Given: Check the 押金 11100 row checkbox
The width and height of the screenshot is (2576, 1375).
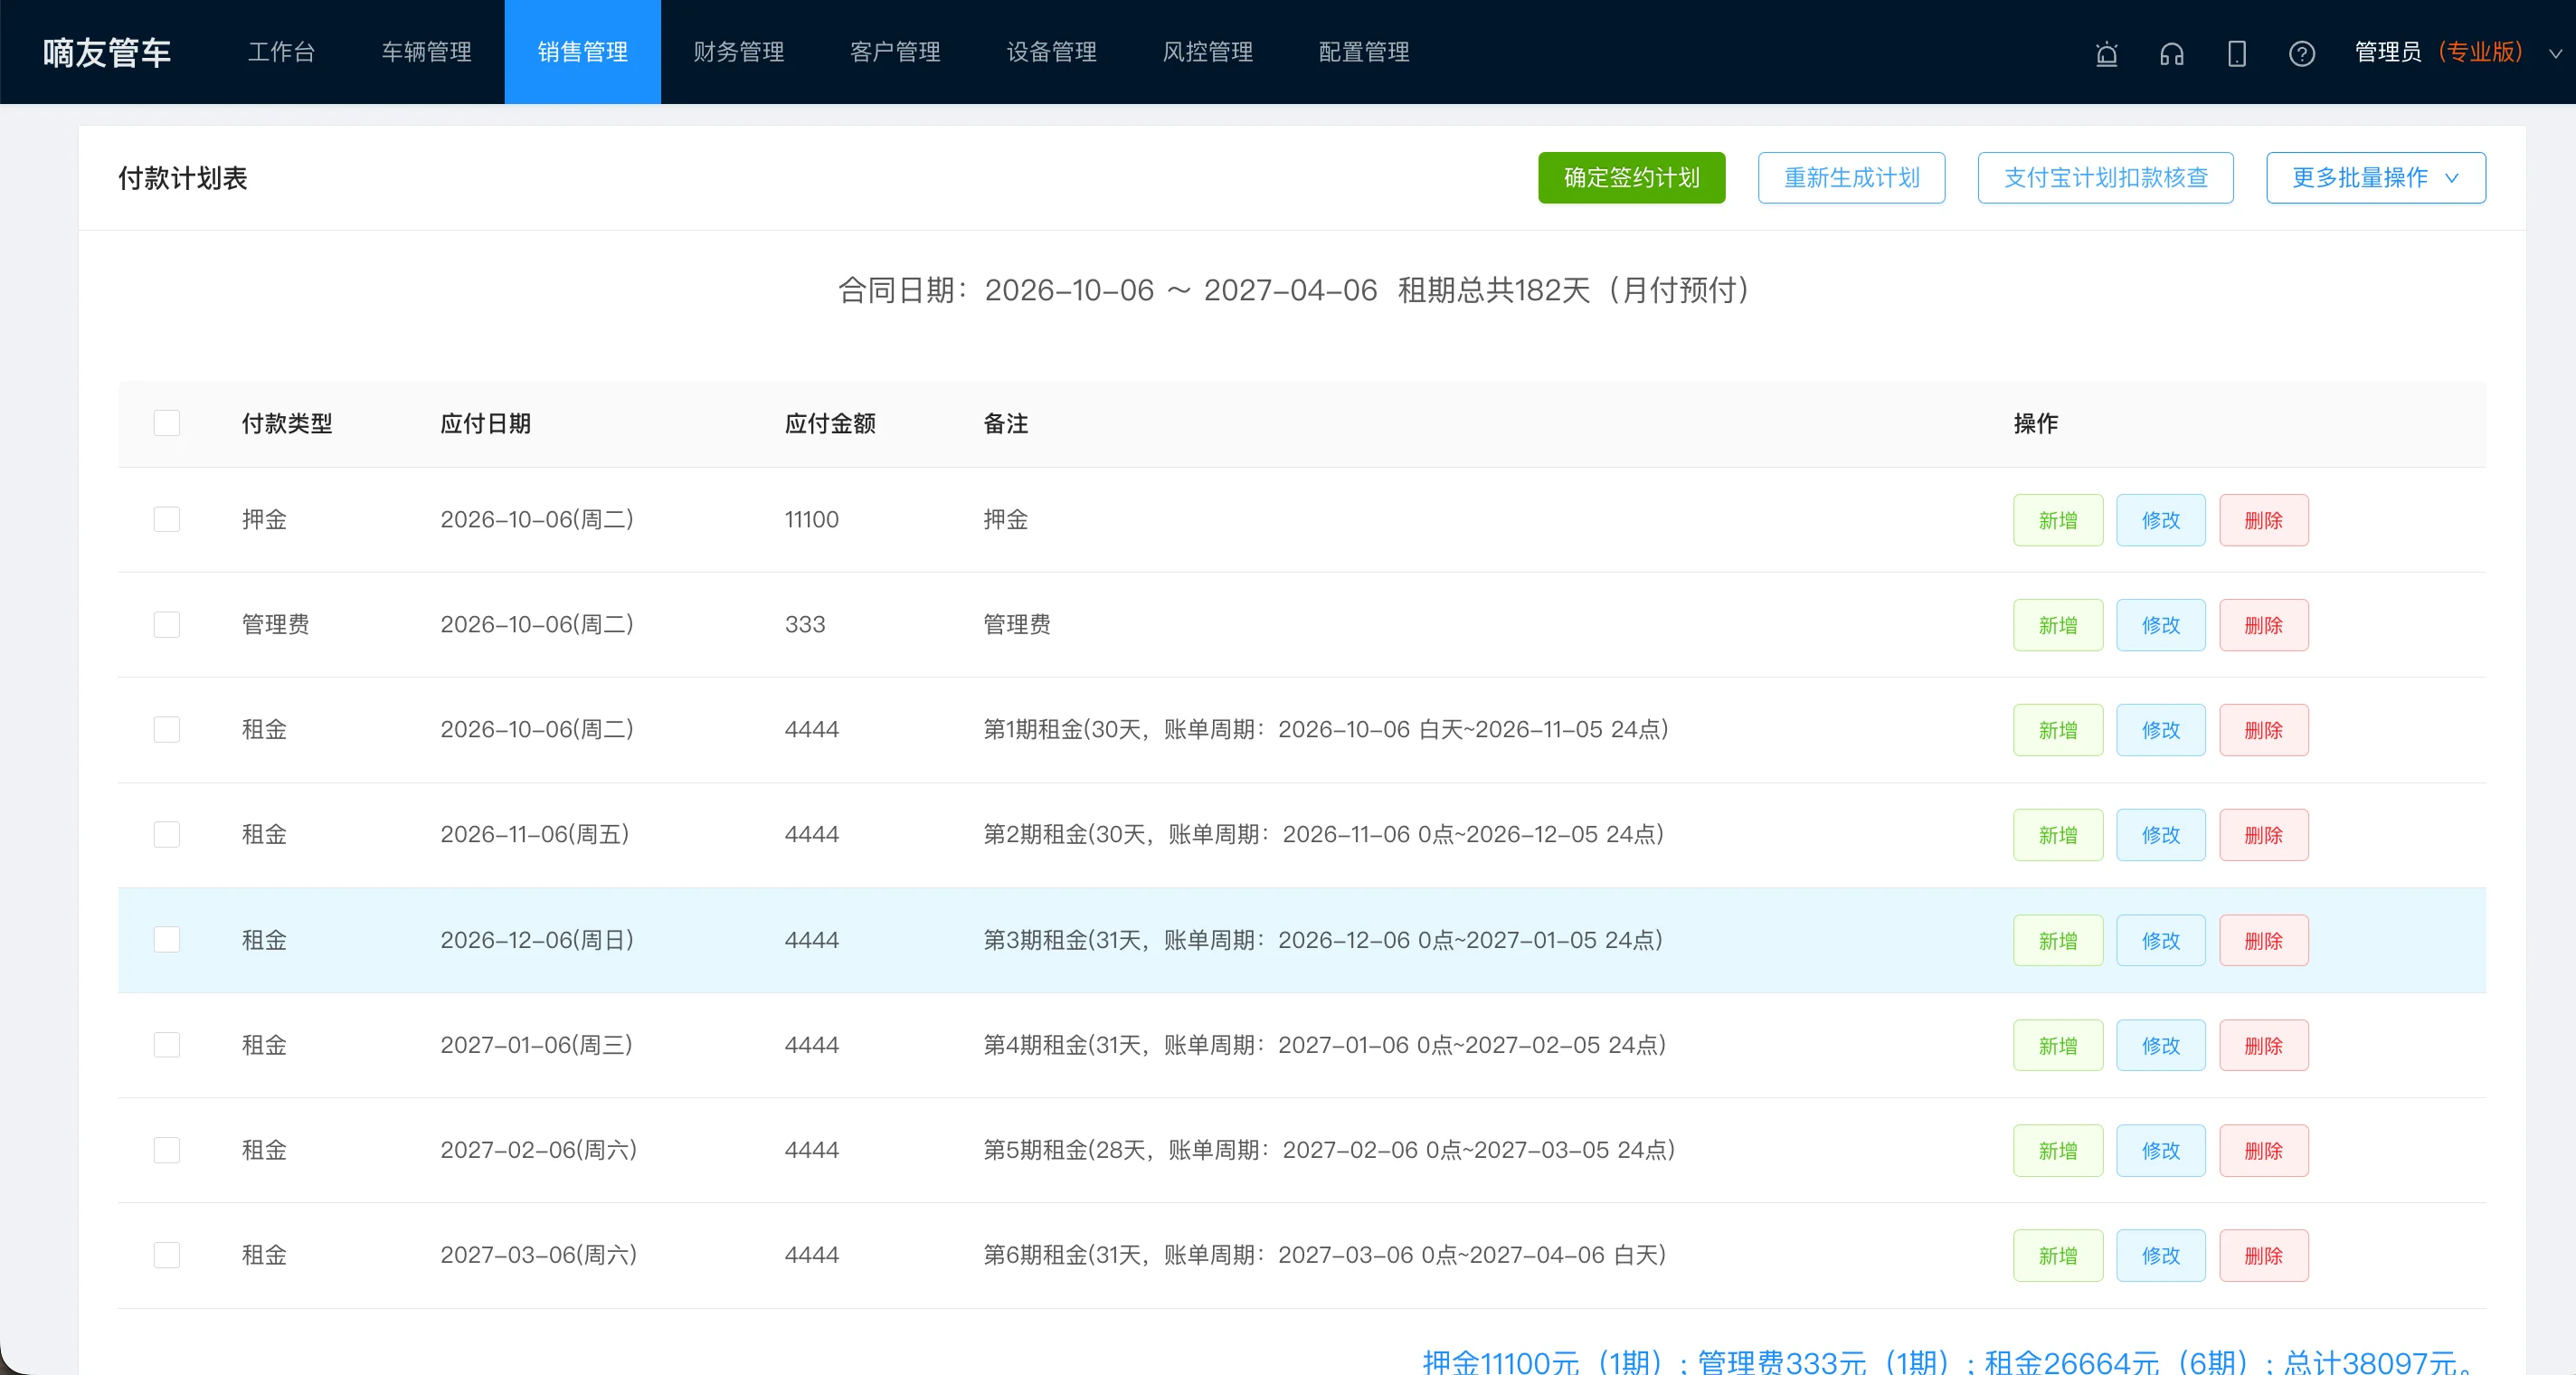Looking at the screenshot, I should tap(167, 519).
